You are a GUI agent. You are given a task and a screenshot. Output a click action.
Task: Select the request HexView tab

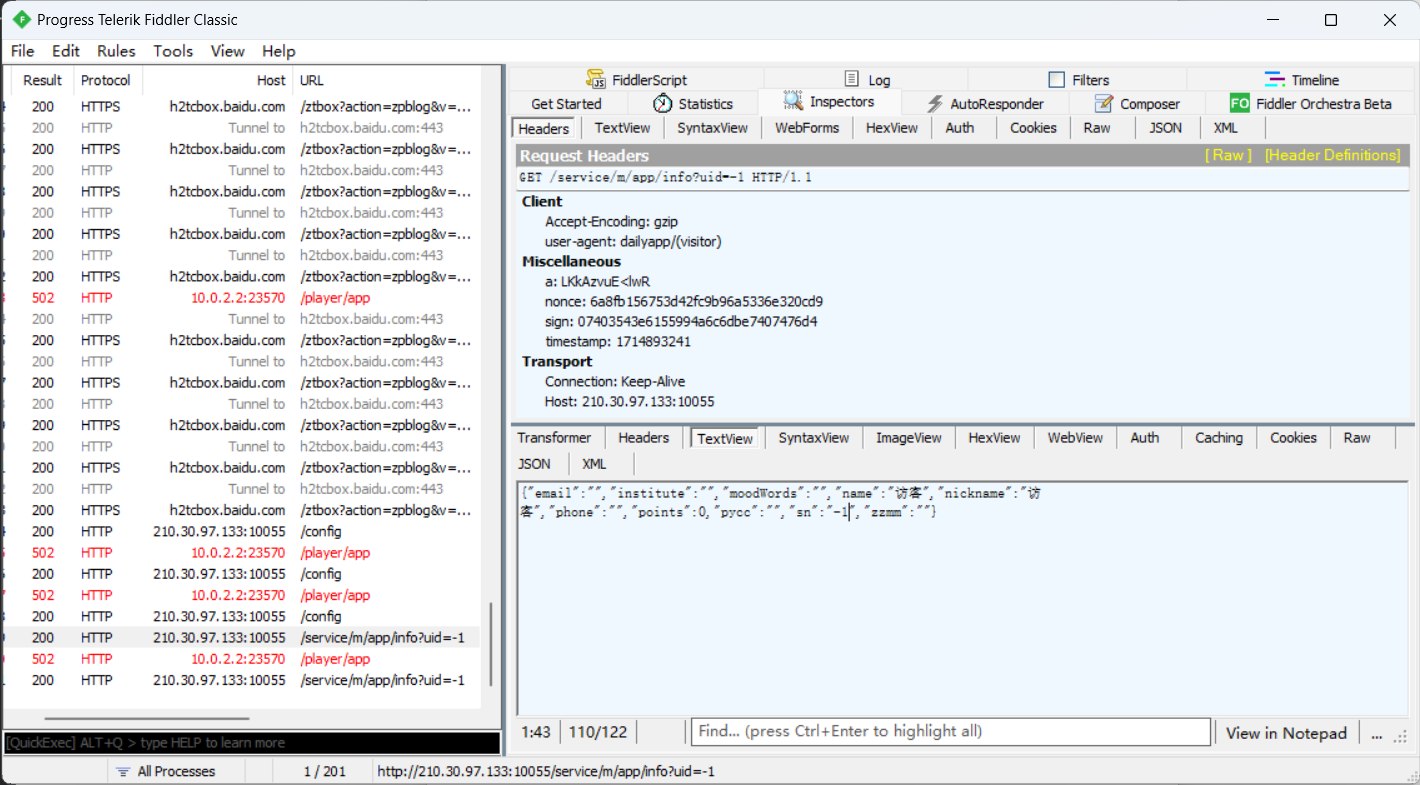[x=891, y=128]
